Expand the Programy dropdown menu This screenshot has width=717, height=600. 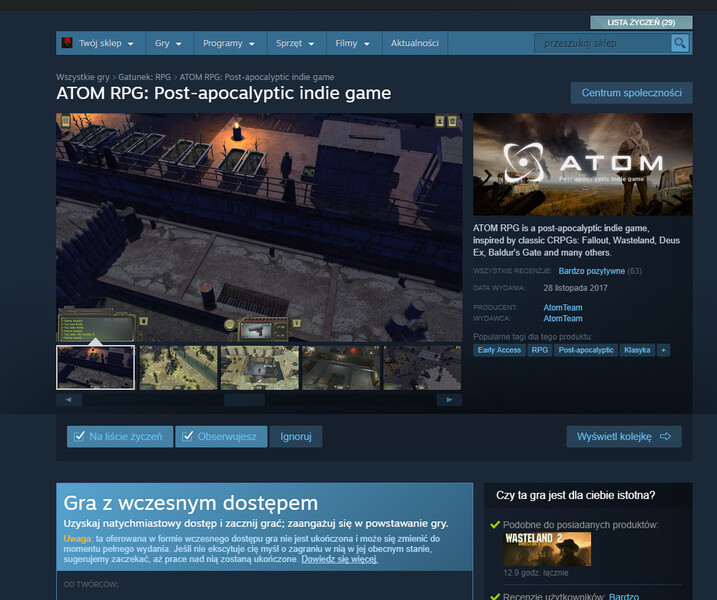point(229,44)
